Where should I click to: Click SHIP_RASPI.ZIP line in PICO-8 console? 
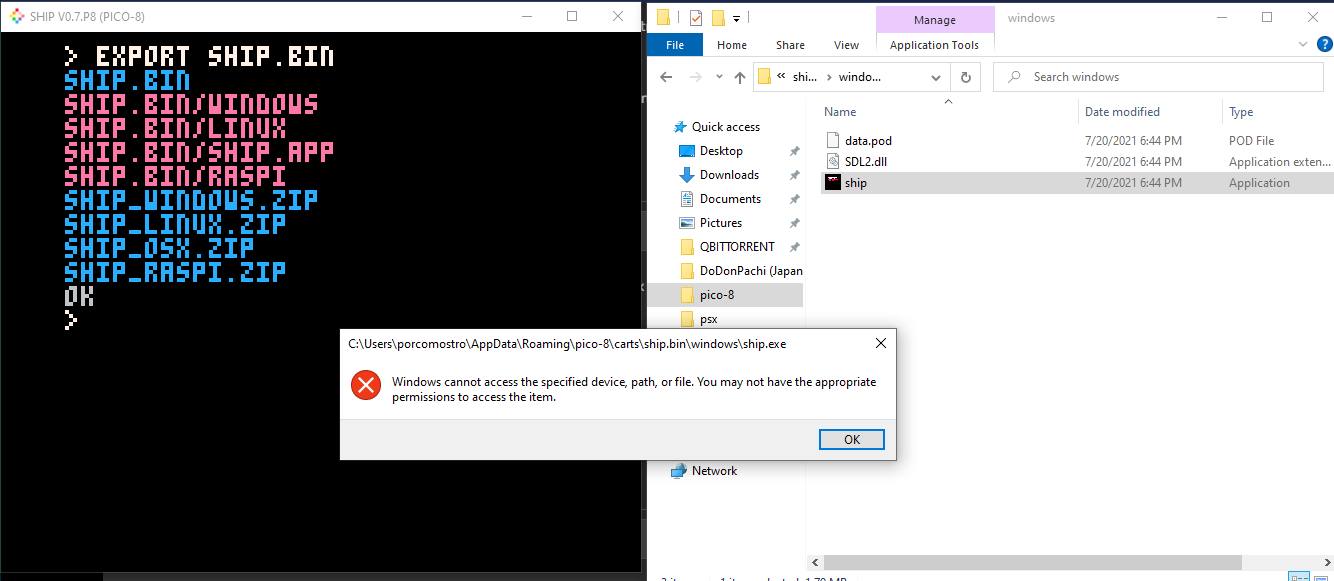click(x=175, y=272)
